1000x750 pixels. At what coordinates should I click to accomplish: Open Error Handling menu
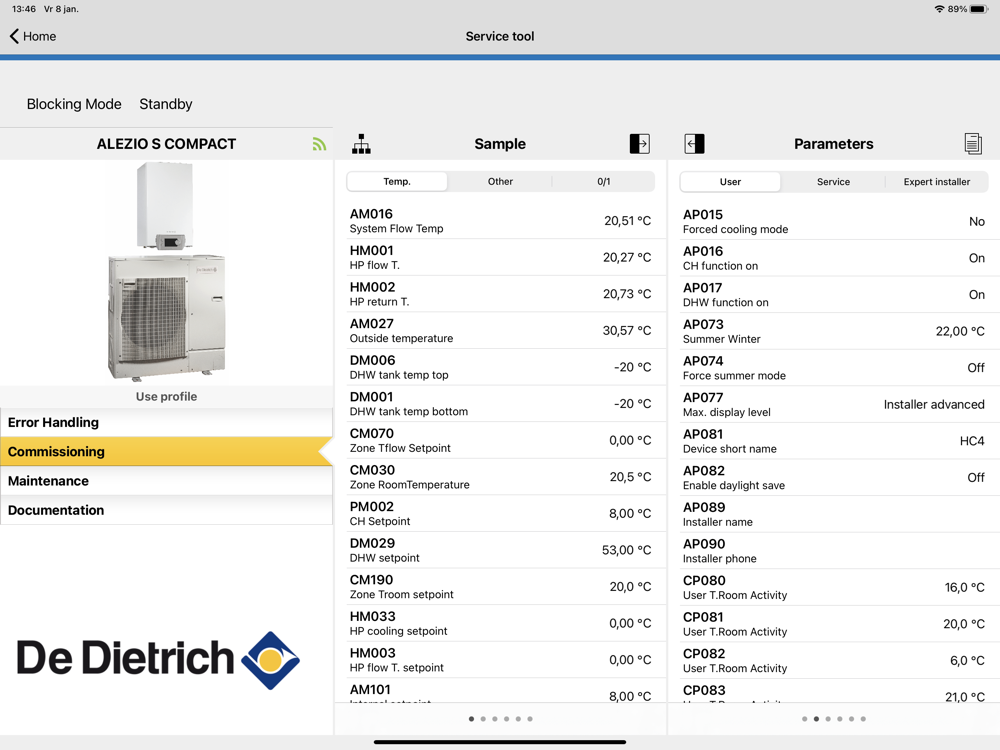[166, 422]
